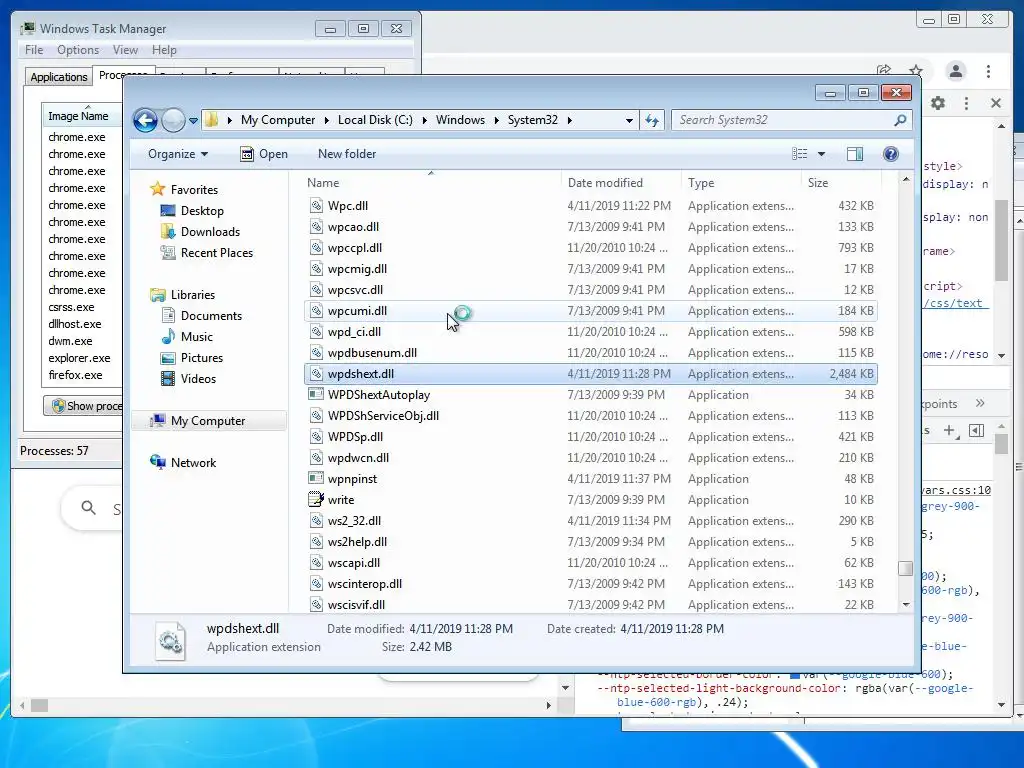
Task: Select firefox.exe process in Task Manager
Action: point(75,375)
